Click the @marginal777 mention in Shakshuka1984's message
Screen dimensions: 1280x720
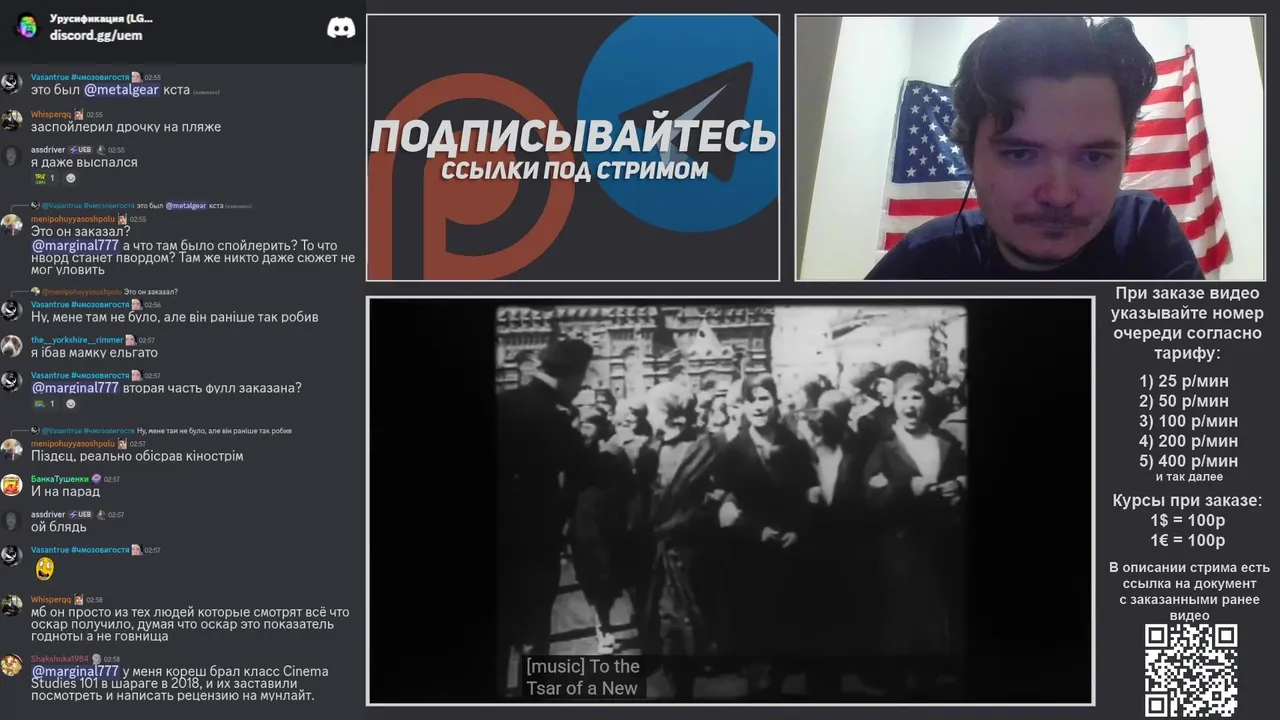click(75, 671)
